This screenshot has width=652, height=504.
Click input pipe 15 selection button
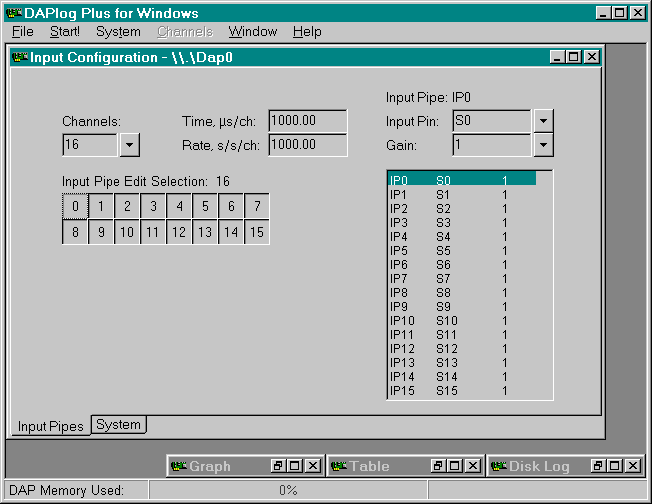coord(257,232)
